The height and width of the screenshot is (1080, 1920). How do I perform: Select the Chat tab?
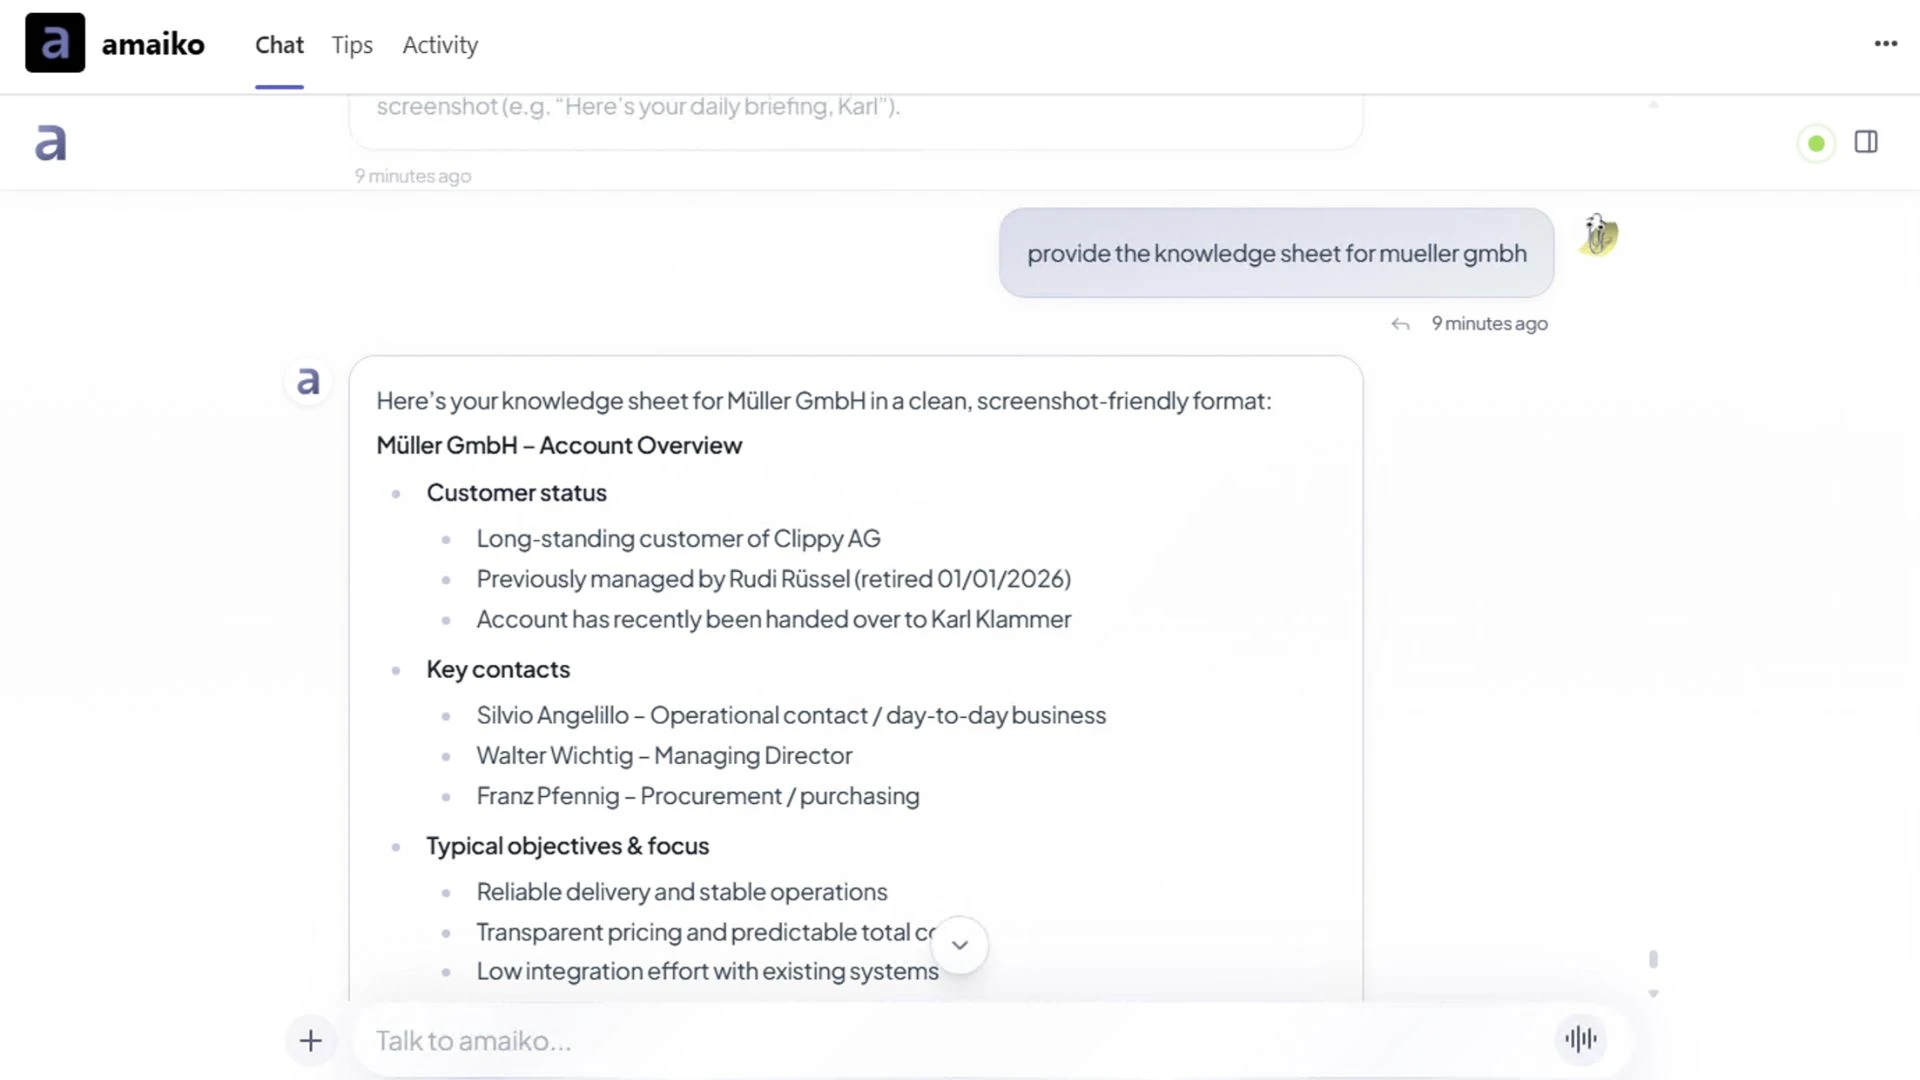[x=279, y=45]
